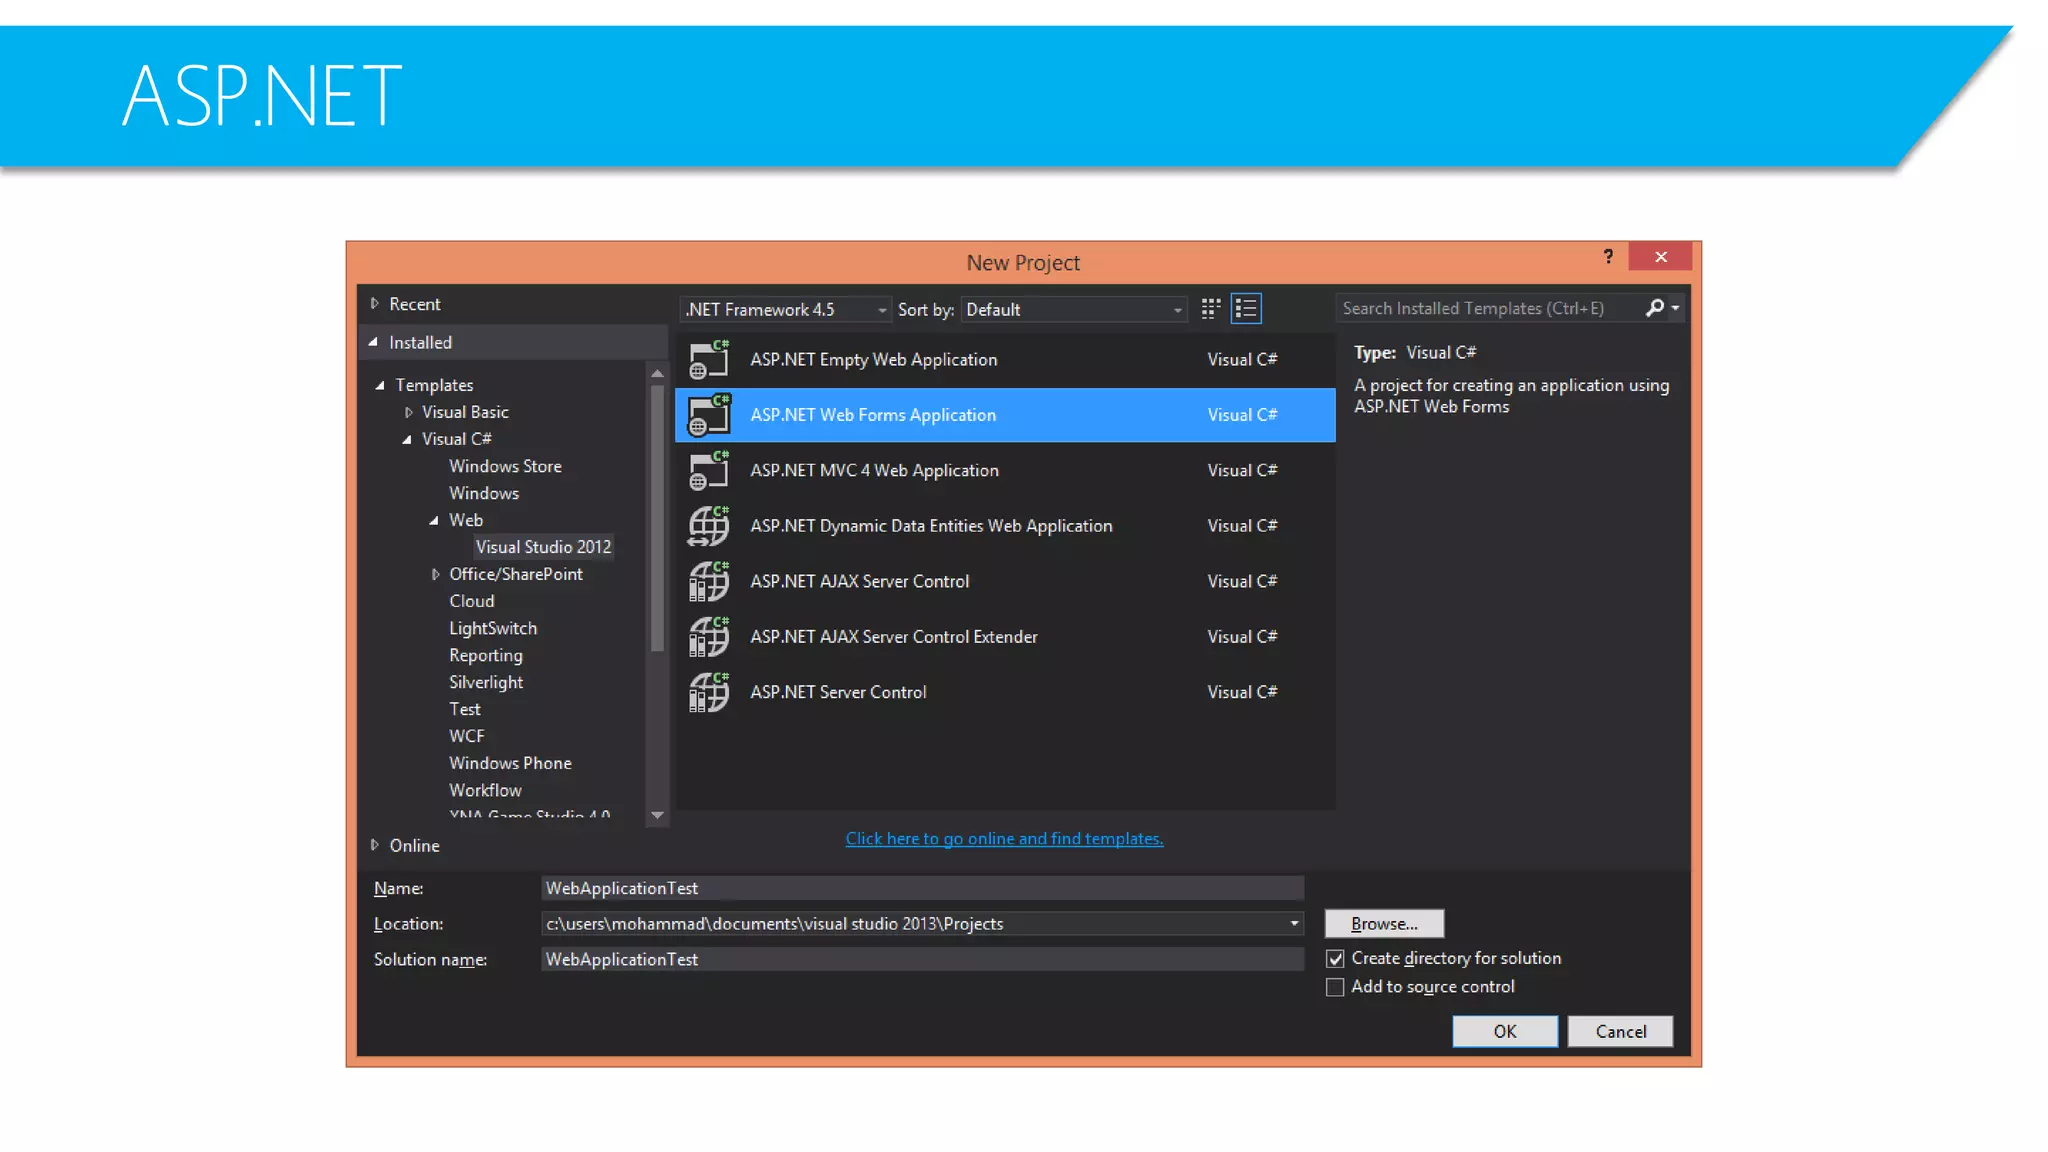The height and width of the screenshot is (1152, 2048).
Task: Click the Cancel button
Action: tap(1620, 1032)
